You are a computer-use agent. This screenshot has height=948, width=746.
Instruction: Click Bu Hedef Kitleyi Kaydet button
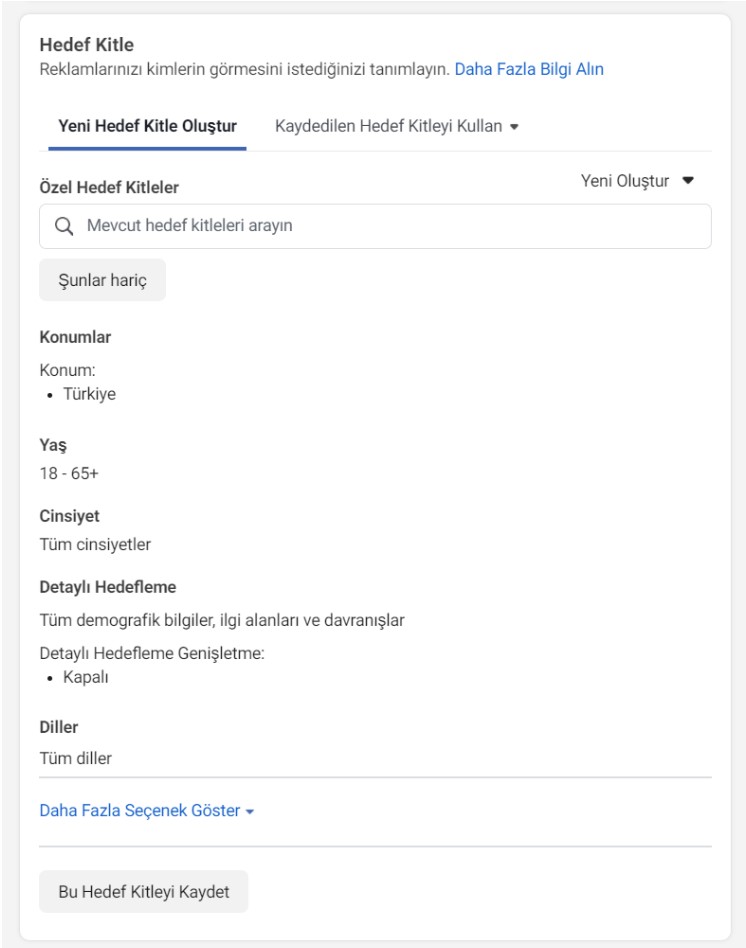pos(144,892)
